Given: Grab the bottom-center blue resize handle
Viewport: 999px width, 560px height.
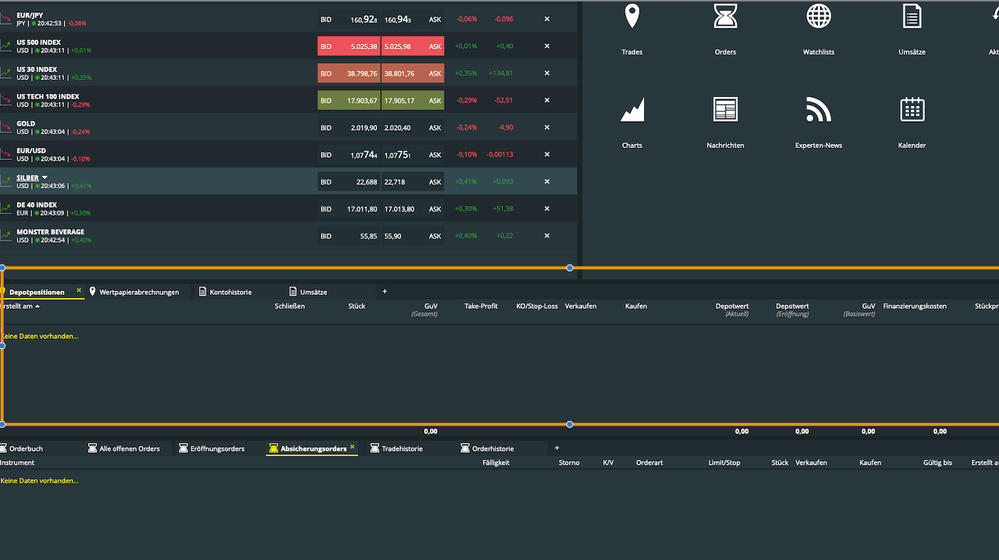Looking at the screenshot, I should click(570, 424).
